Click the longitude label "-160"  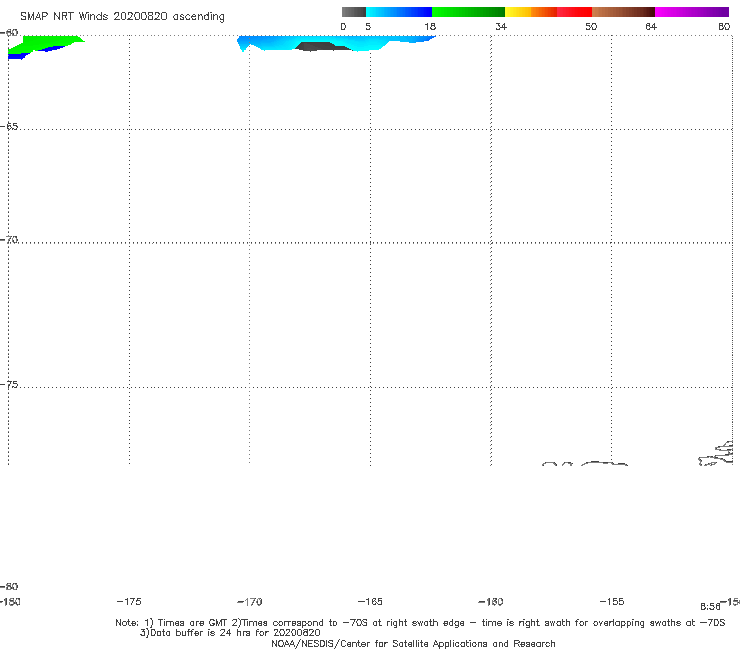click(491, 602)
